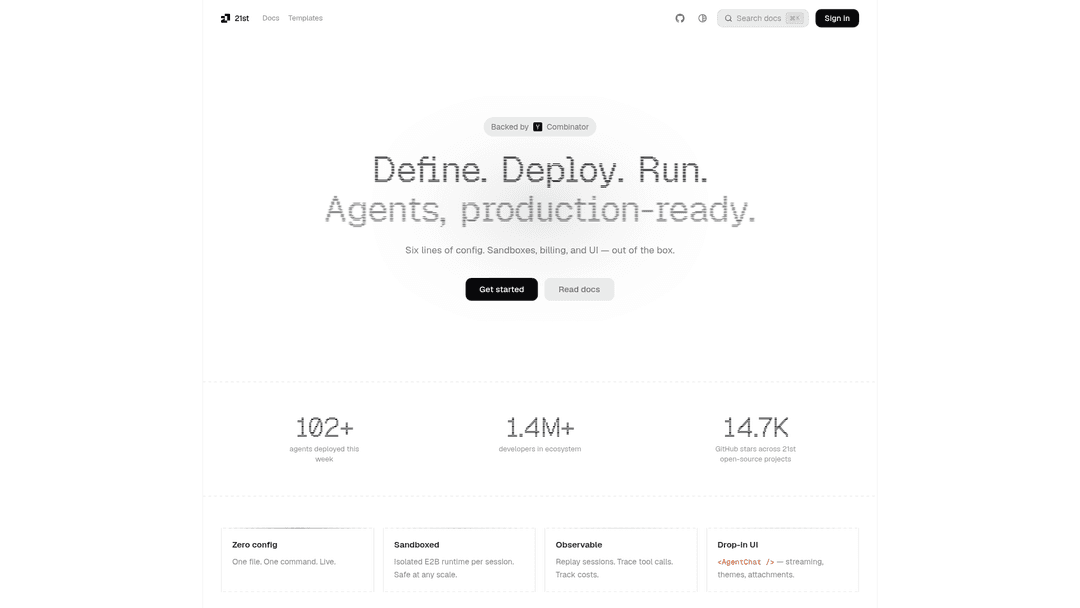Click the Backed by Y Combinator badge
The height and width of the screenshot is (608, 1080).
click(x=540, y=126)
